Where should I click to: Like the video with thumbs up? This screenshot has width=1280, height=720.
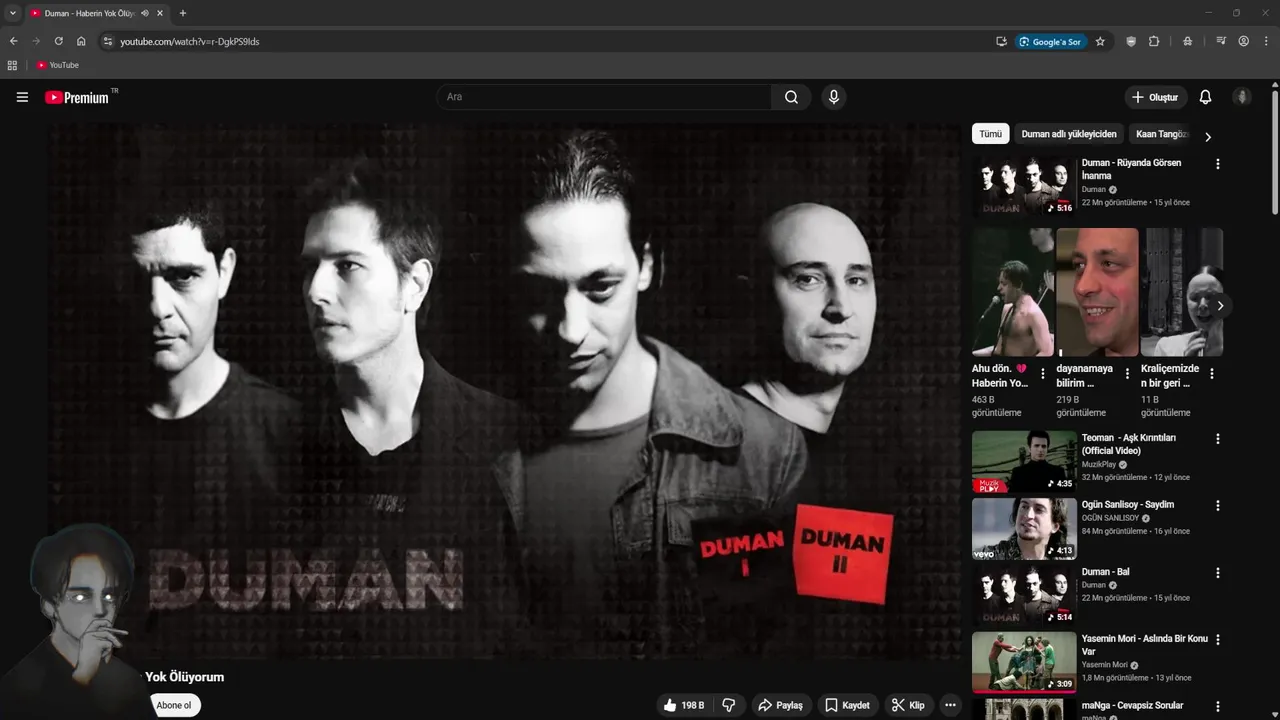[x=684, y=705]
